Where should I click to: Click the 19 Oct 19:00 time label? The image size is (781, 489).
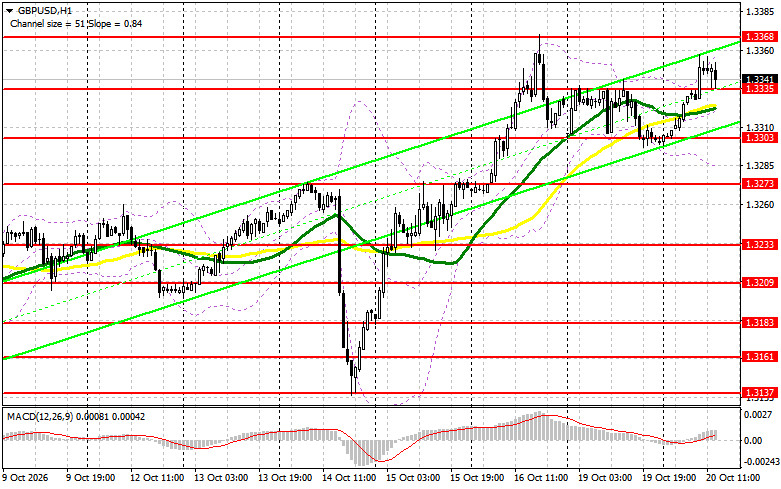coord(669,478)
